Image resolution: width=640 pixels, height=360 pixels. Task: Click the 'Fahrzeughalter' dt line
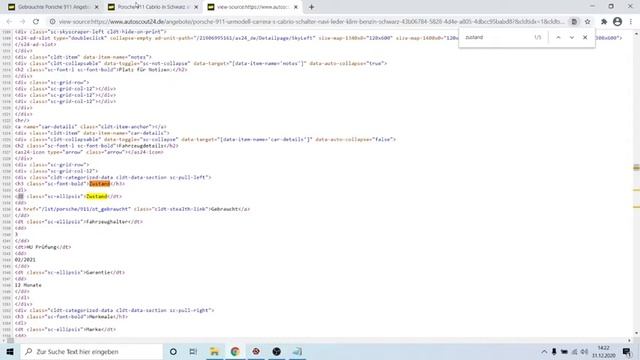pyautogui.click(x=79, y=222)
